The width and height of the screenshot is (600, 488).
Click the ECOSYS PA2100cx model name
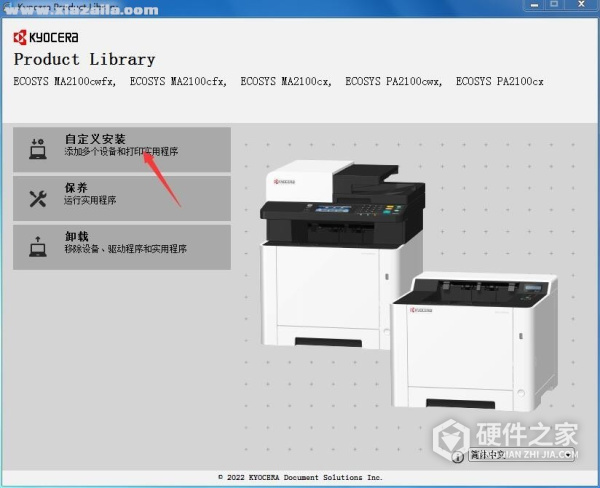pos(499,82)
